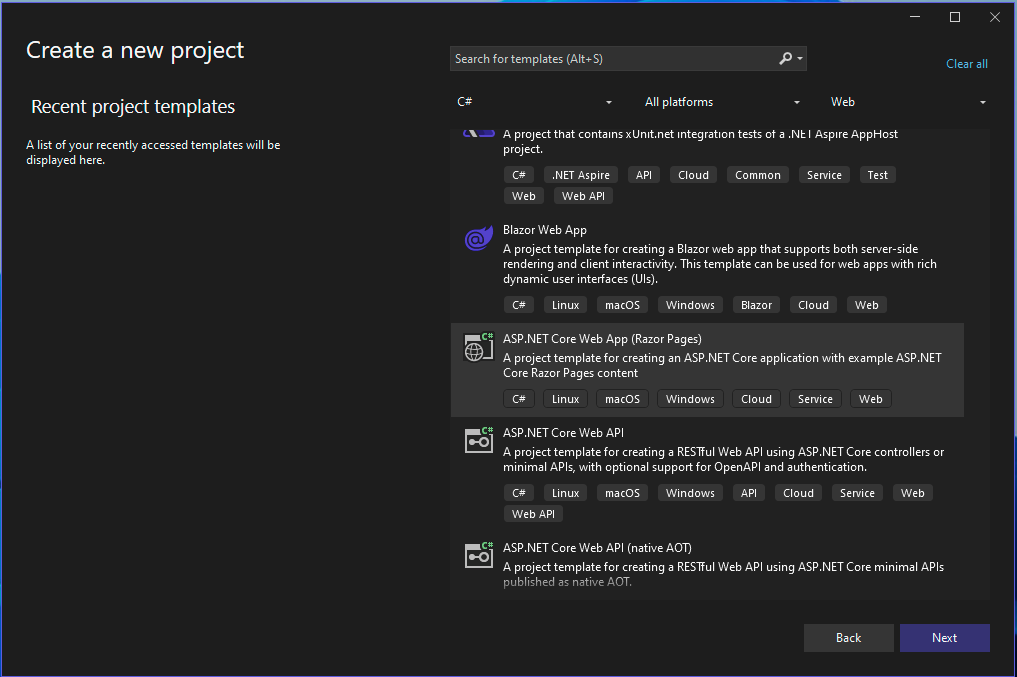Click the Blazor Web App template icon
The height and width of the screenshot is (677, 1017).
pyautogui.click(x=479, y=239)
